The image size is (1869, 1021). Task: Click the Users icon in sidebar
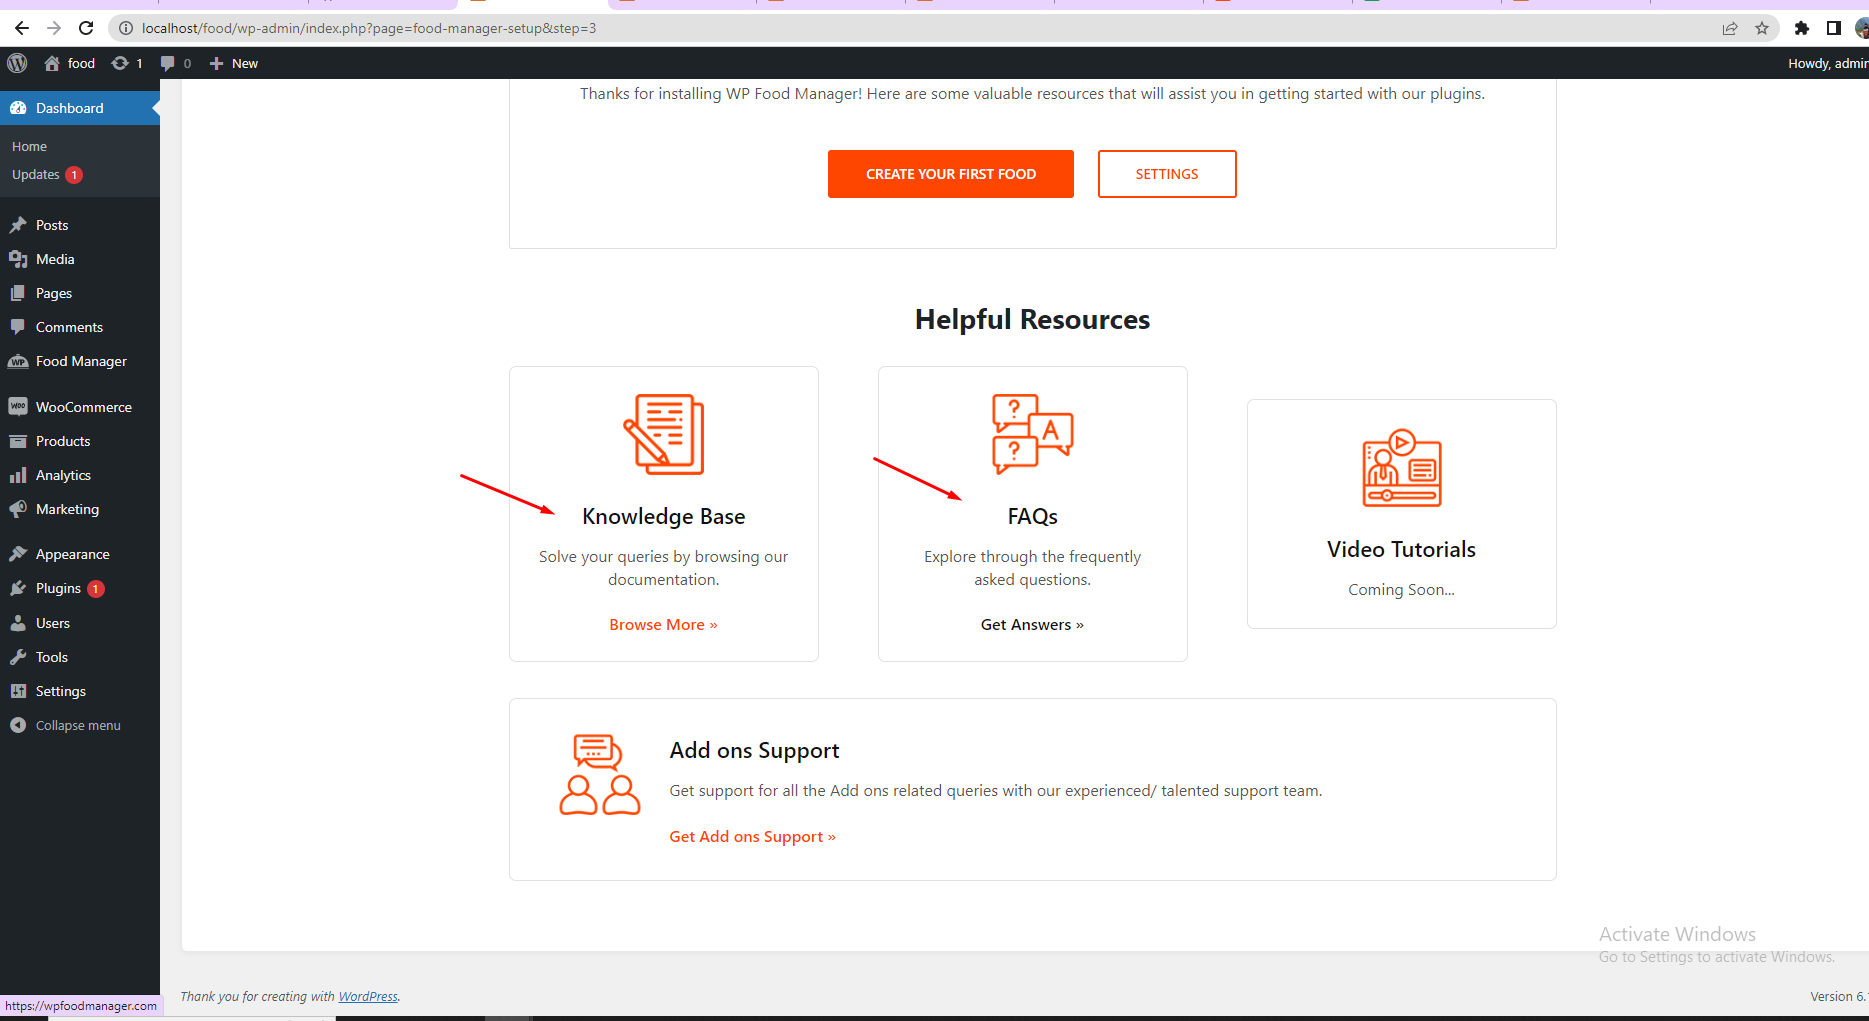[18, 623]
